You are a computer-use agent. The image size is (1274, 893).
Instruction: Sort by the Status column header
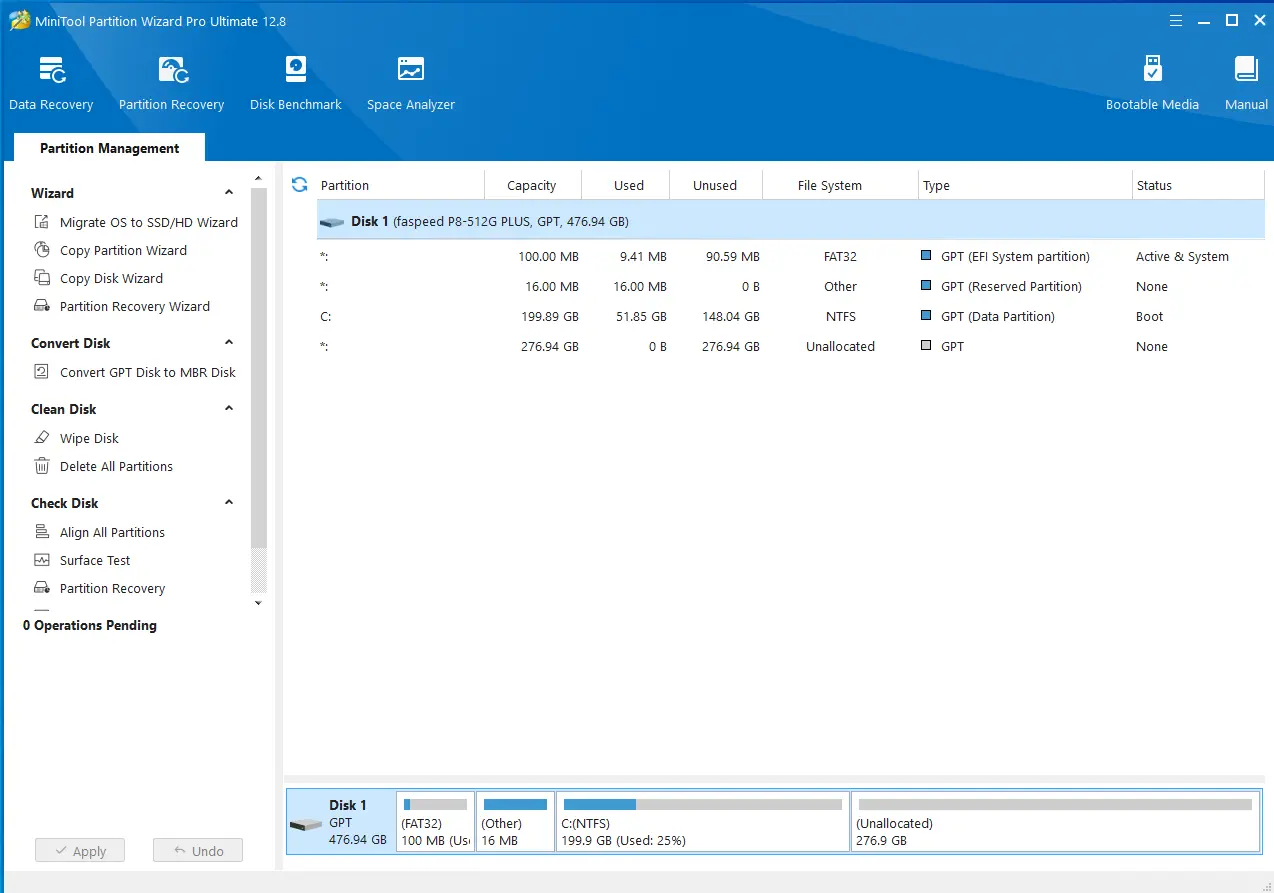click(1198, 185)
